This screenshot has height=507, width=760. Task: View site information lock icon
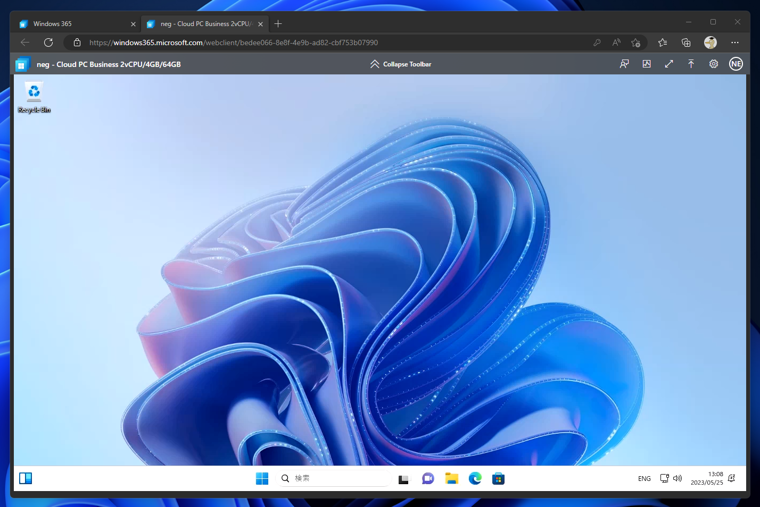[77, 43]
